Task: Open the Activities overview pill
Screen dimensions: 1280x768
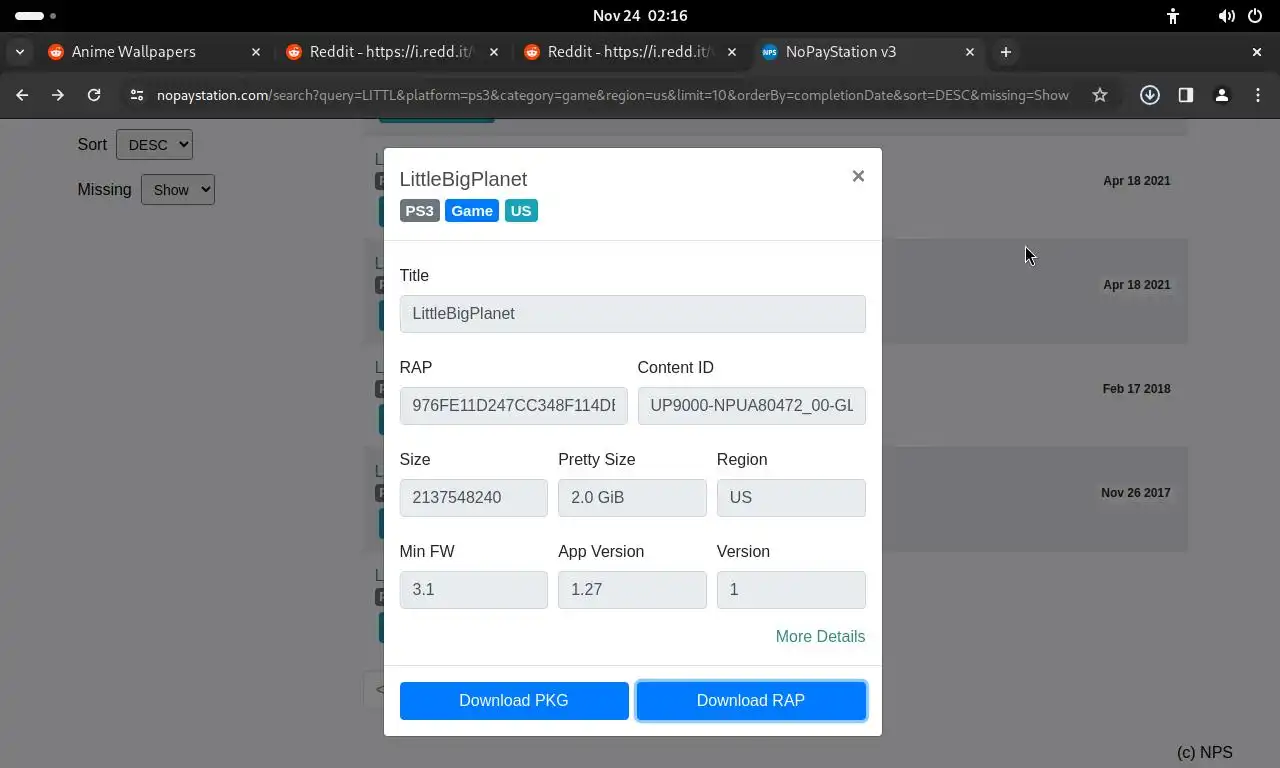Action: (35, 16)
